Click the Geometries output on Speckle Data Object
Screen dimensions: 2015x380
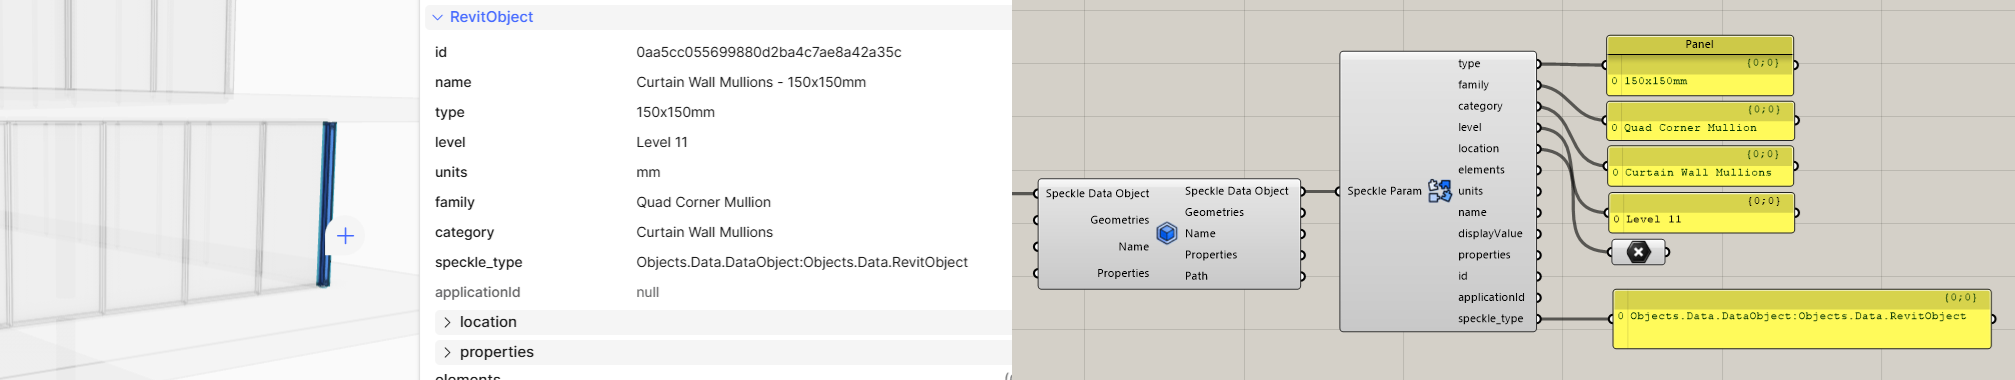[x=1214, y=212]
